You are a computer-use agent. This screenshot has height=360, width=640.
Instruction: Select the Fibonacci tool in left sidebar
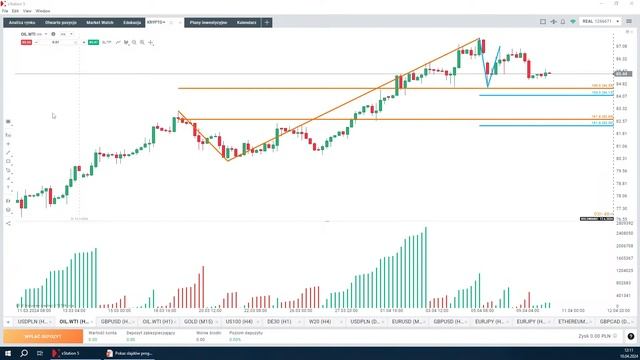8,135
